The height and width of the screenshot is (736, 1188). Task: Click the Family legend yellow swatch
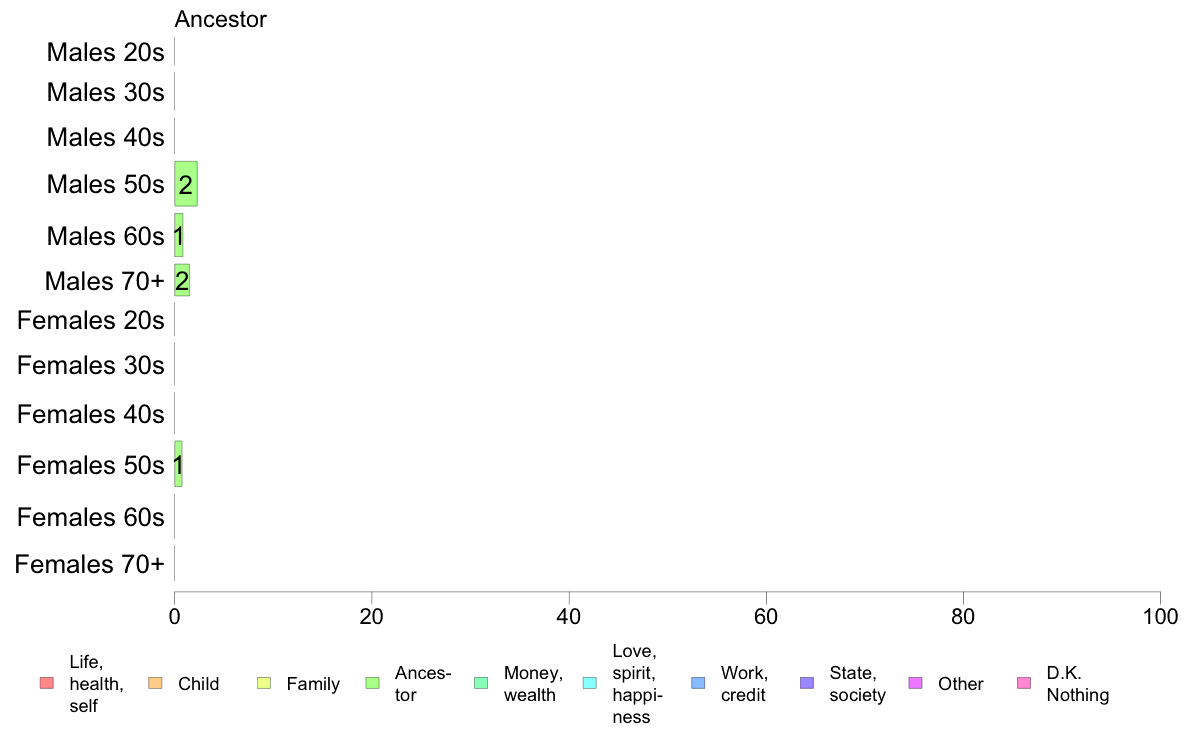coord(264,683)
